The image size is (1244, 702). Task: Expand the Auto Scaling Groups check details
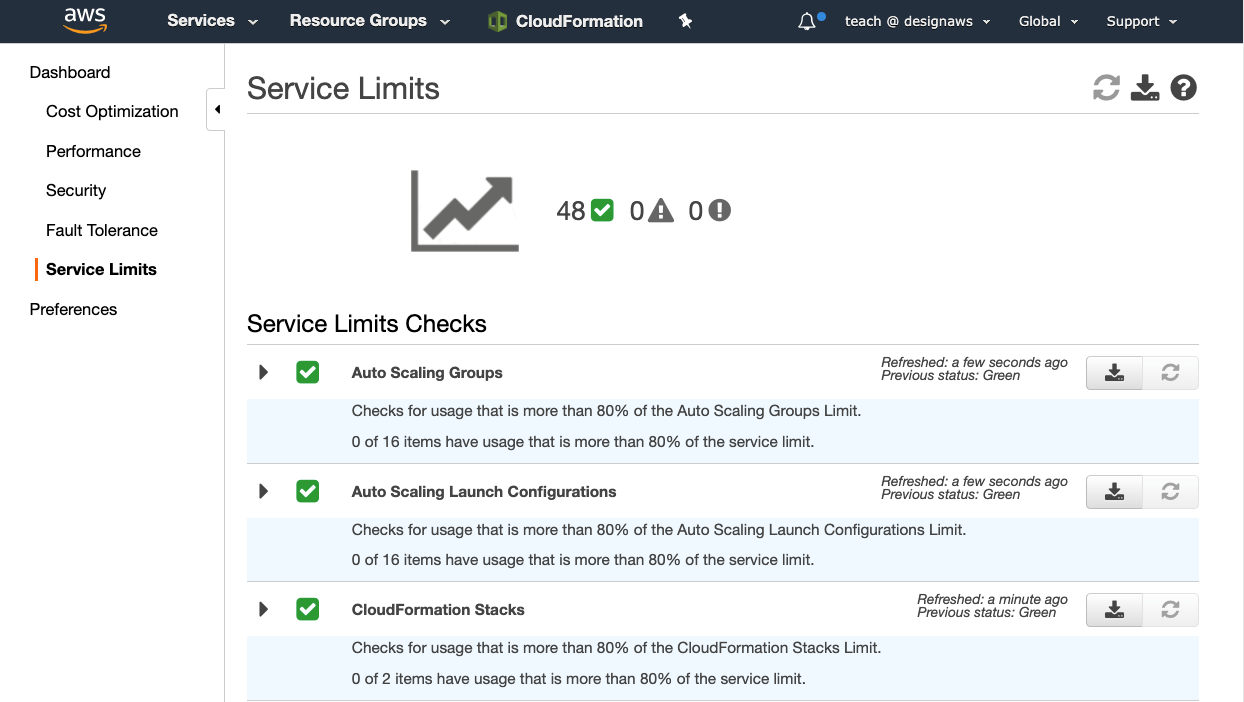[263, 371]
